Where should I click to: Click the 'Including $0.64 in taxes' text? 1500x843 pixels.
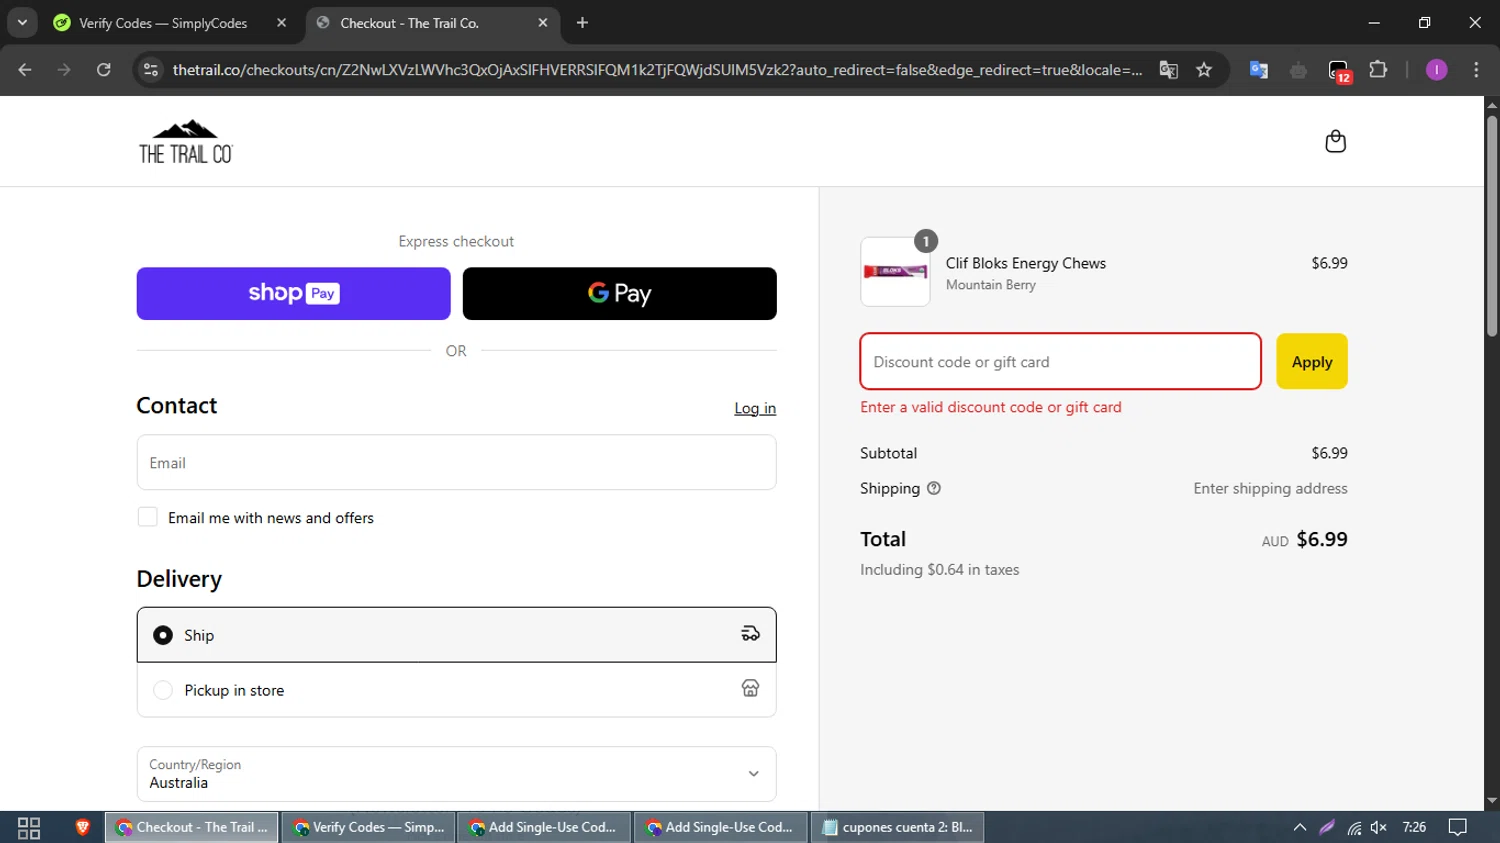point(939,569)
